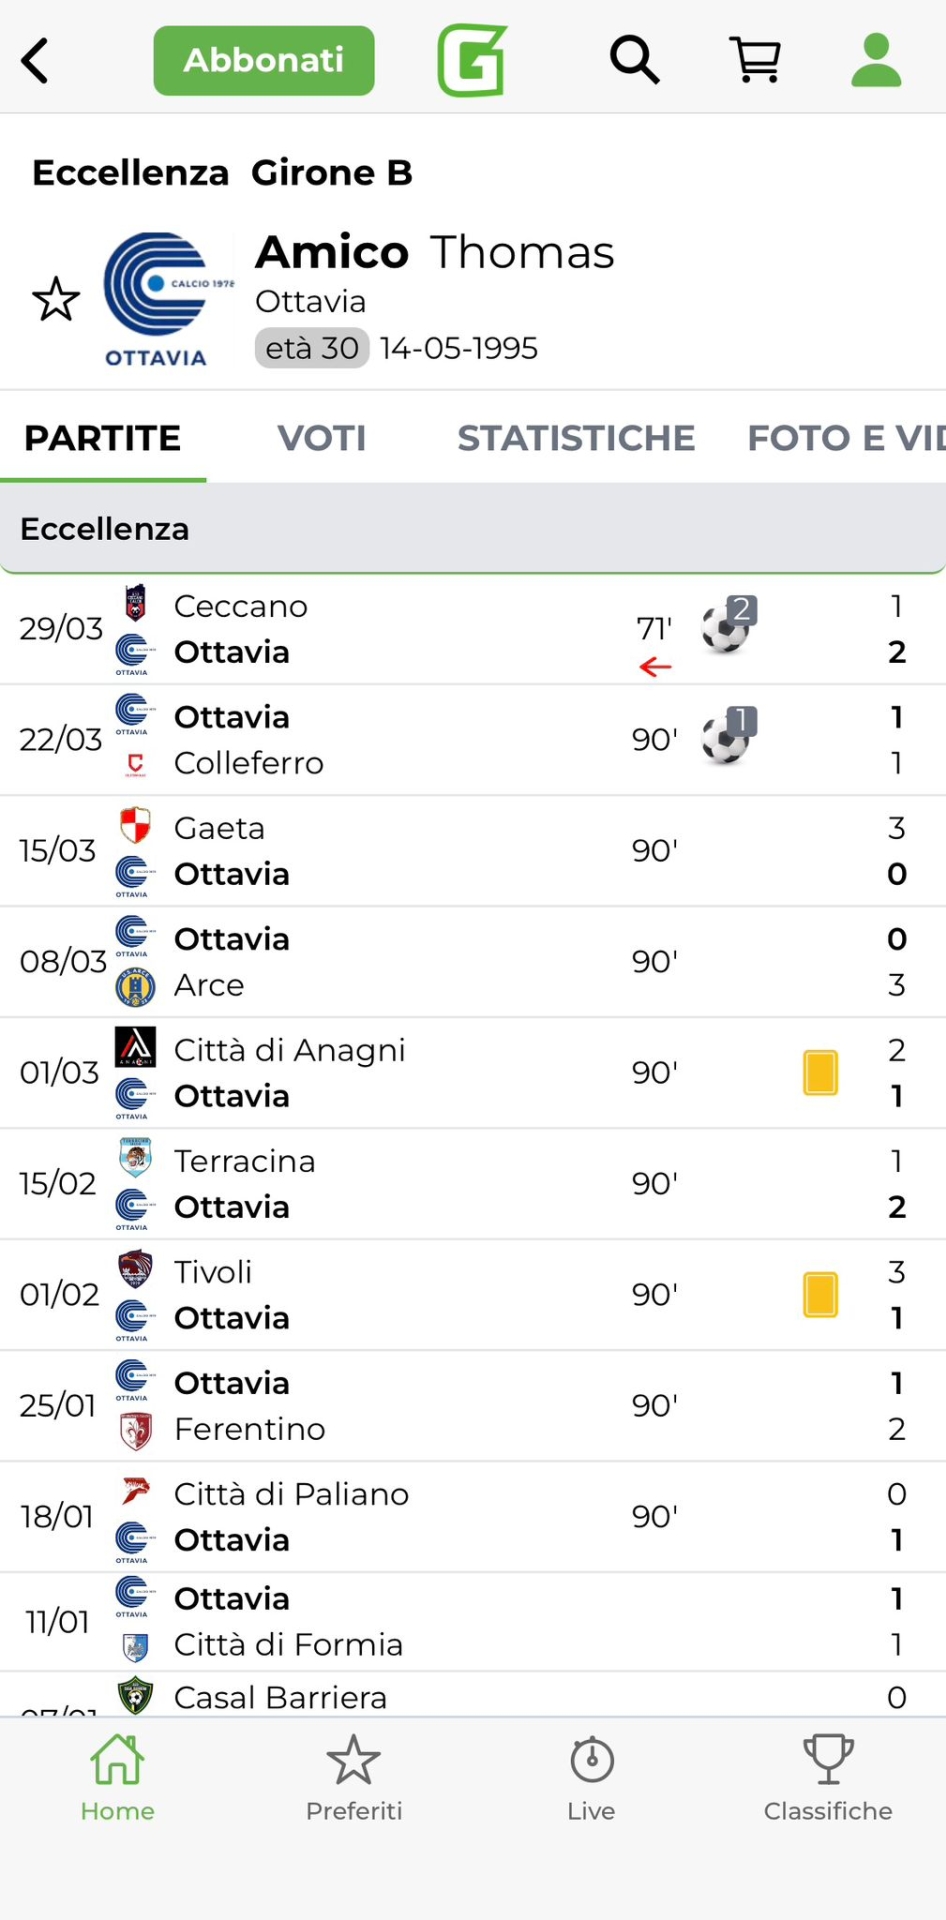Tap the back arrow icon

[x=36, y=61]
